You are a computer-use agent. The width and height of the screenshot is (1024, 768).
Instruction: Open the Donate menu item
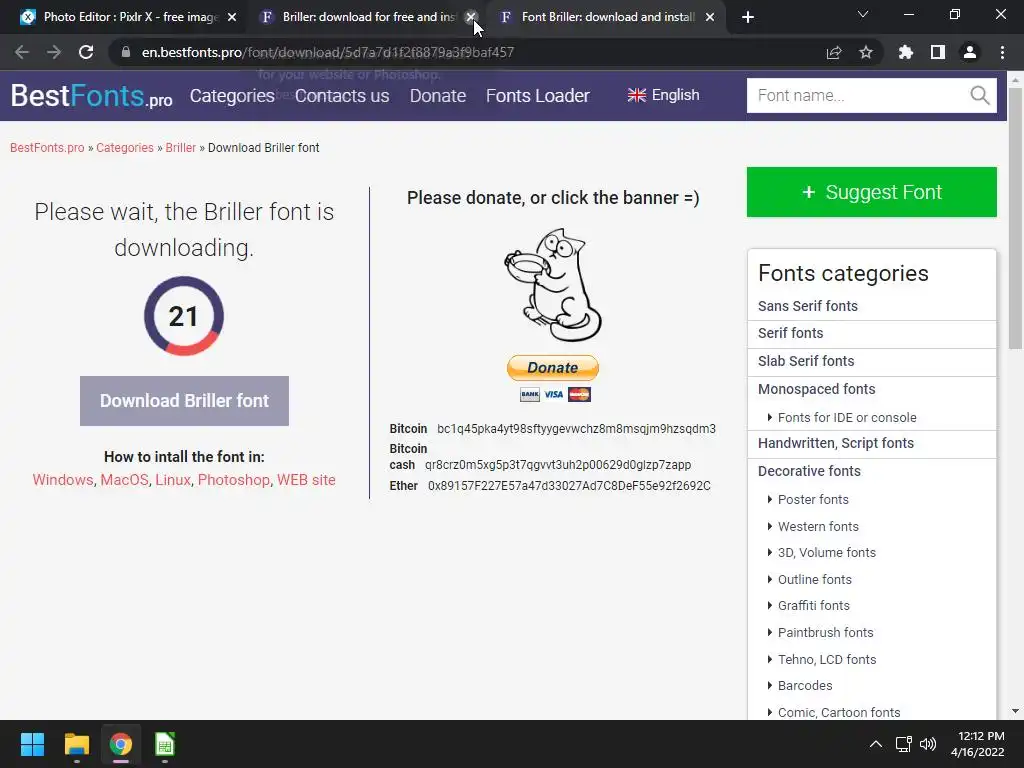point(438,96)
